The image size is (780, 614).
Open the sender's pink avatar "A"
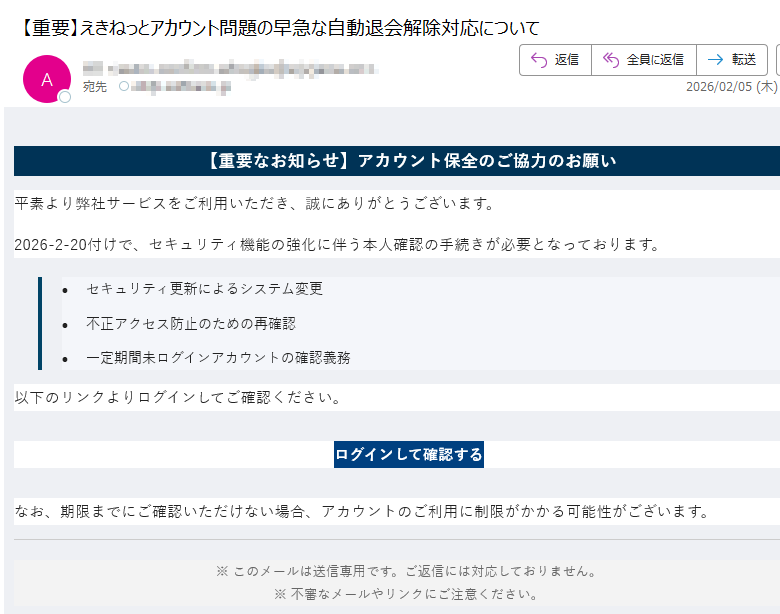click(46, 79)
